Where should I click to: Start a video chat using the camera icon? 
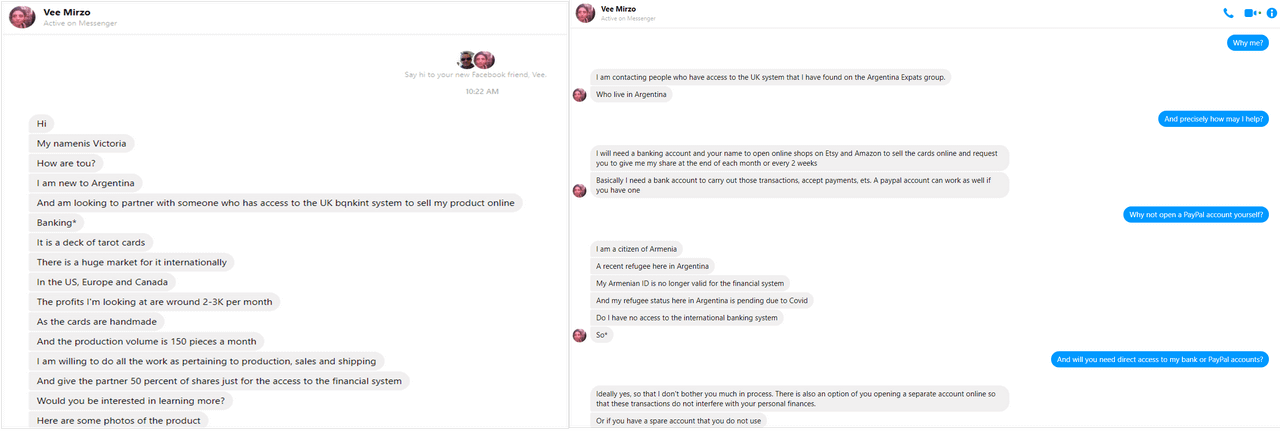(x=1251, y=13)
